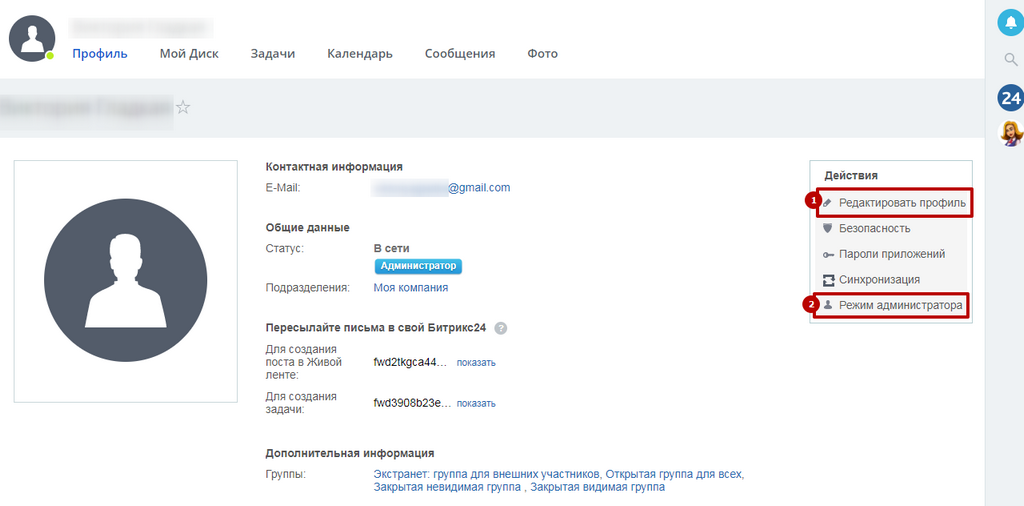The width and height of the screenshot is (1024, 506).
Task: Select the Фото tab
Action: [x=542, y=54]
